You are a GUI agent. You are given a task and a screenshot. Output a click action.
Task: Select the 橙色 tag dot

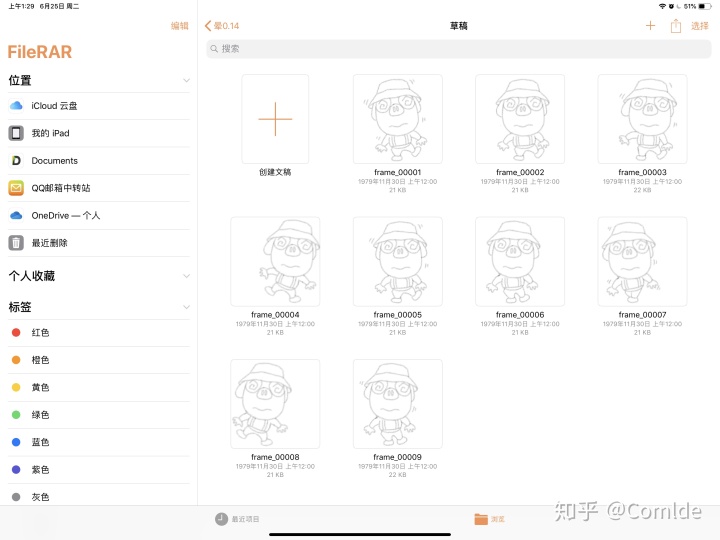point(16,360)
